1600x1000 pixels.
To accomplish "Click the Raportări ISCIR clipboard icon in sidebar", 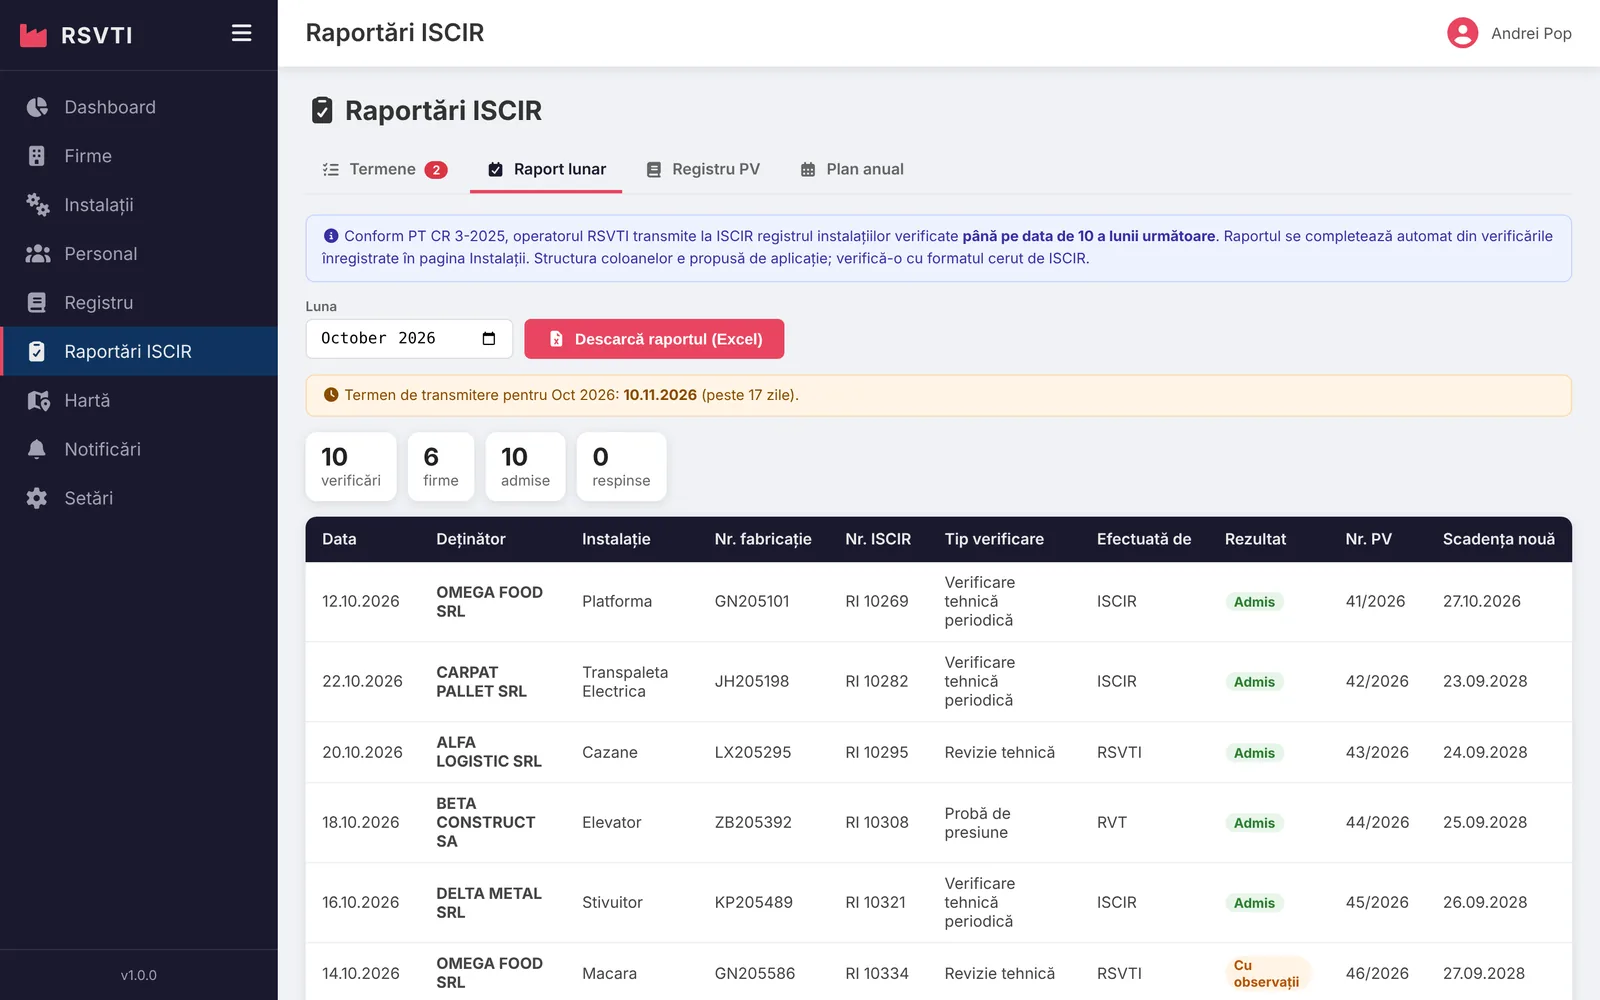I will coord(37,352).
